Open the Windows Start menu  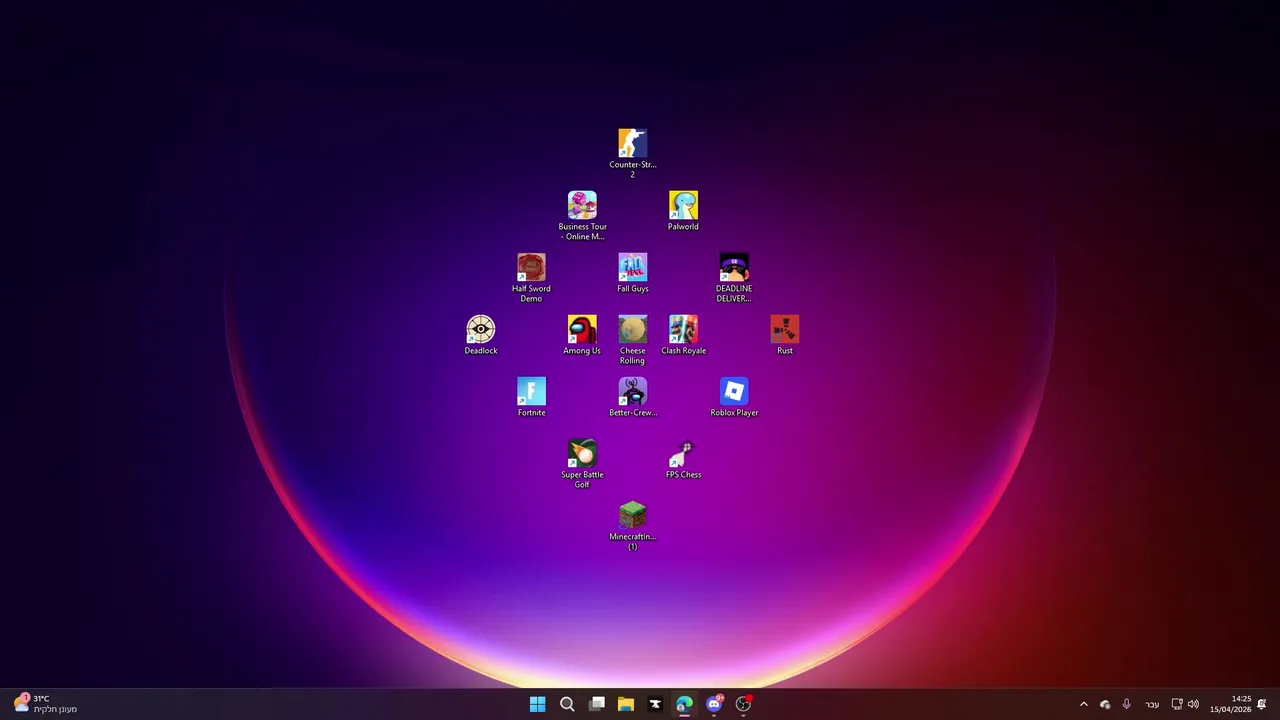pyautogui.click(x=537, y=704)
